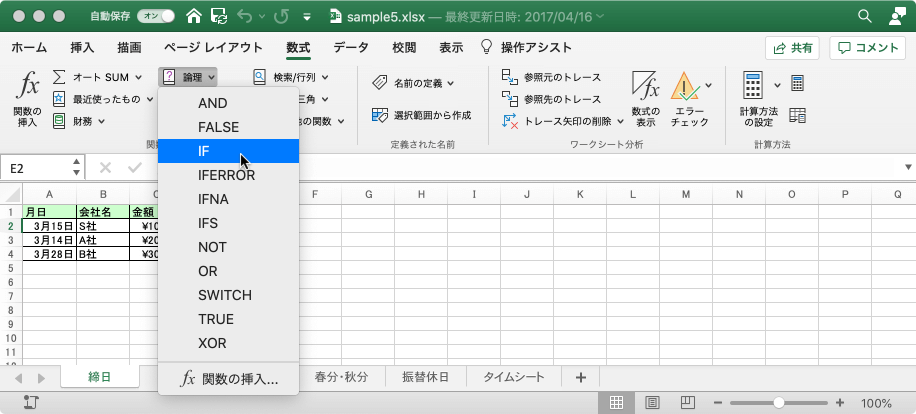Open the quick access toolbar customize arrow
Screen dimensions: 916x414
pos(307,17)
